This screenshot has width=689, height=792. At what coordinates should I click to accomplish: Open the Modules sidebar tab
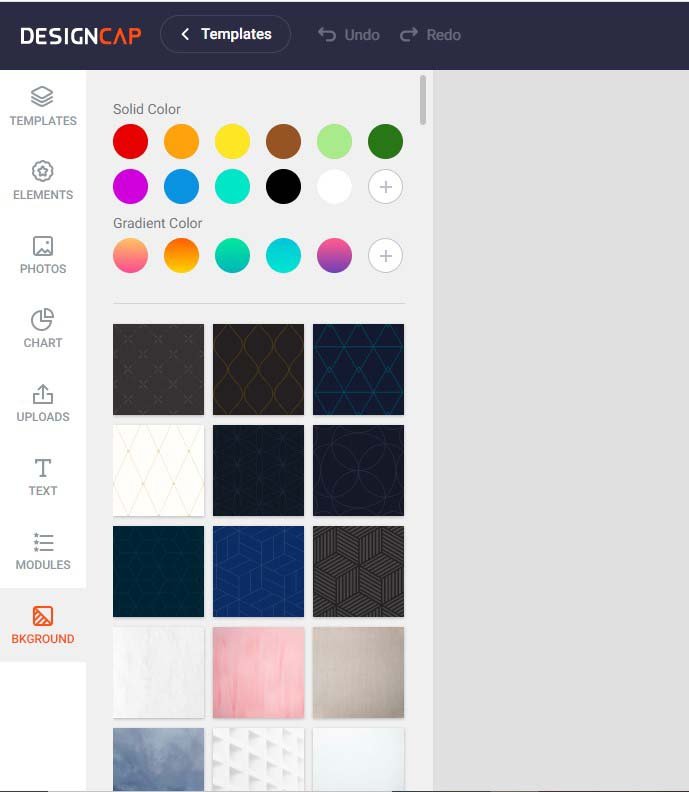[x=43, y=551]
